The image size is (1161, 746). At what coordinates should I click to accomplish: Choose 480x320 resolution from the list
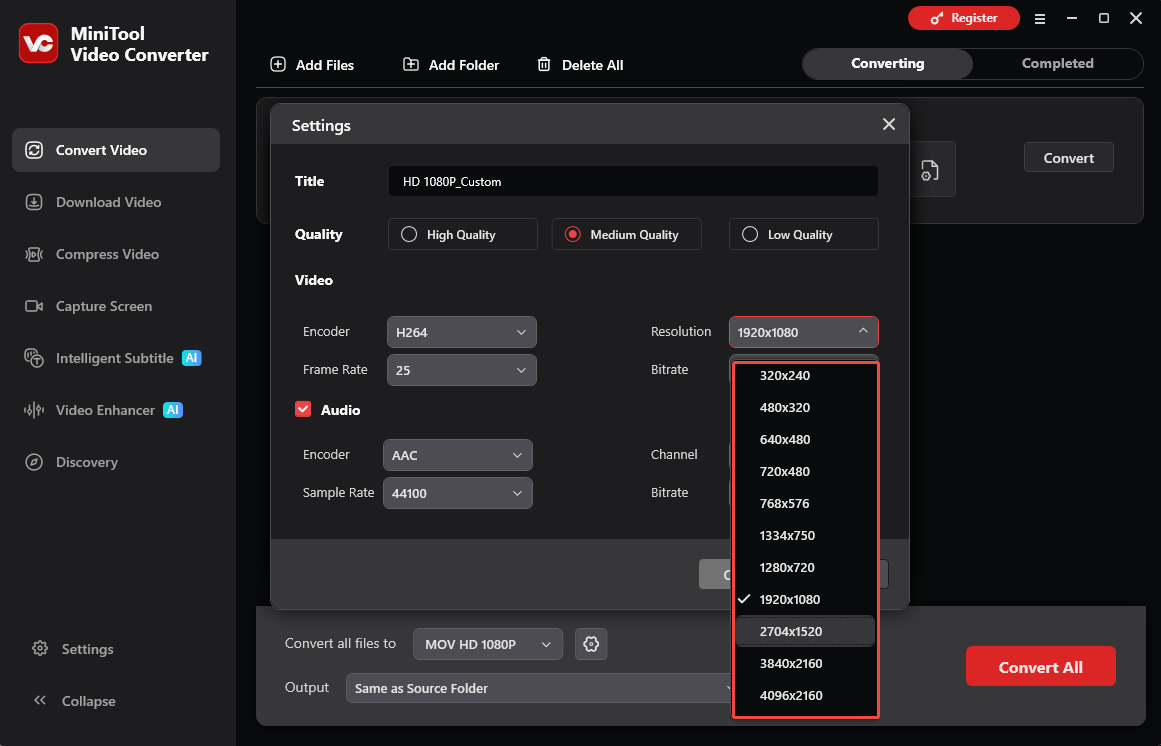coord(805,407)
